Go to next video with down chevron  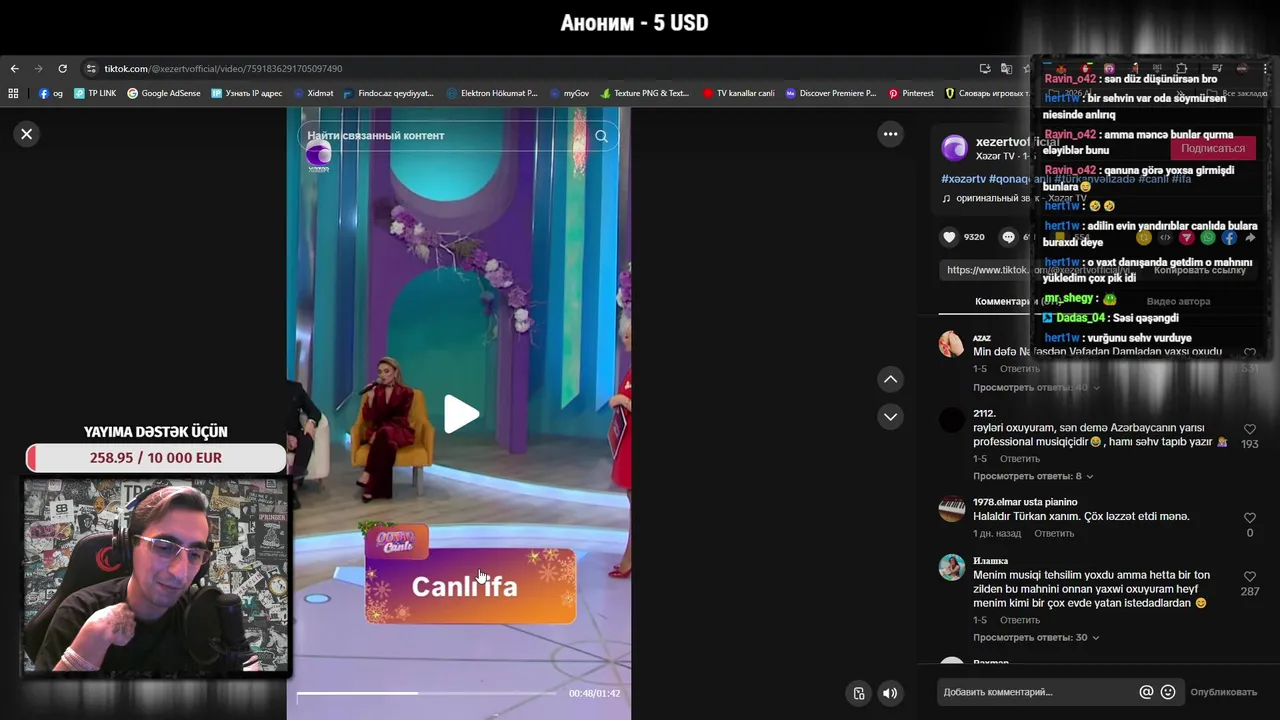890,416
